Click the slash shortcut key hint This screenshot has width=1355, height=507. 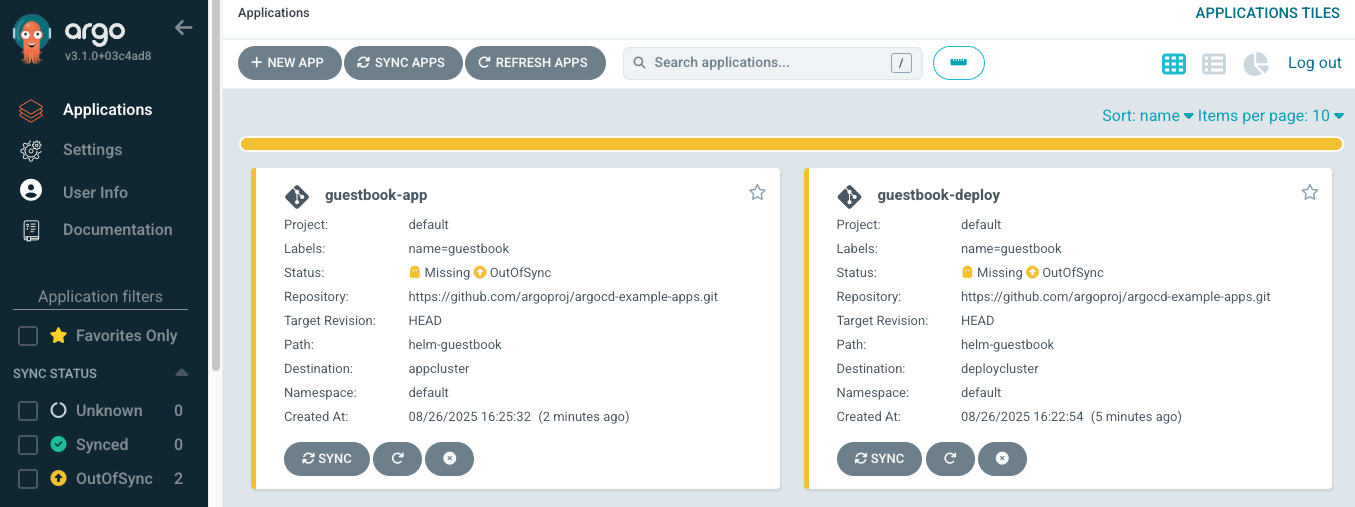coord(901,63)
